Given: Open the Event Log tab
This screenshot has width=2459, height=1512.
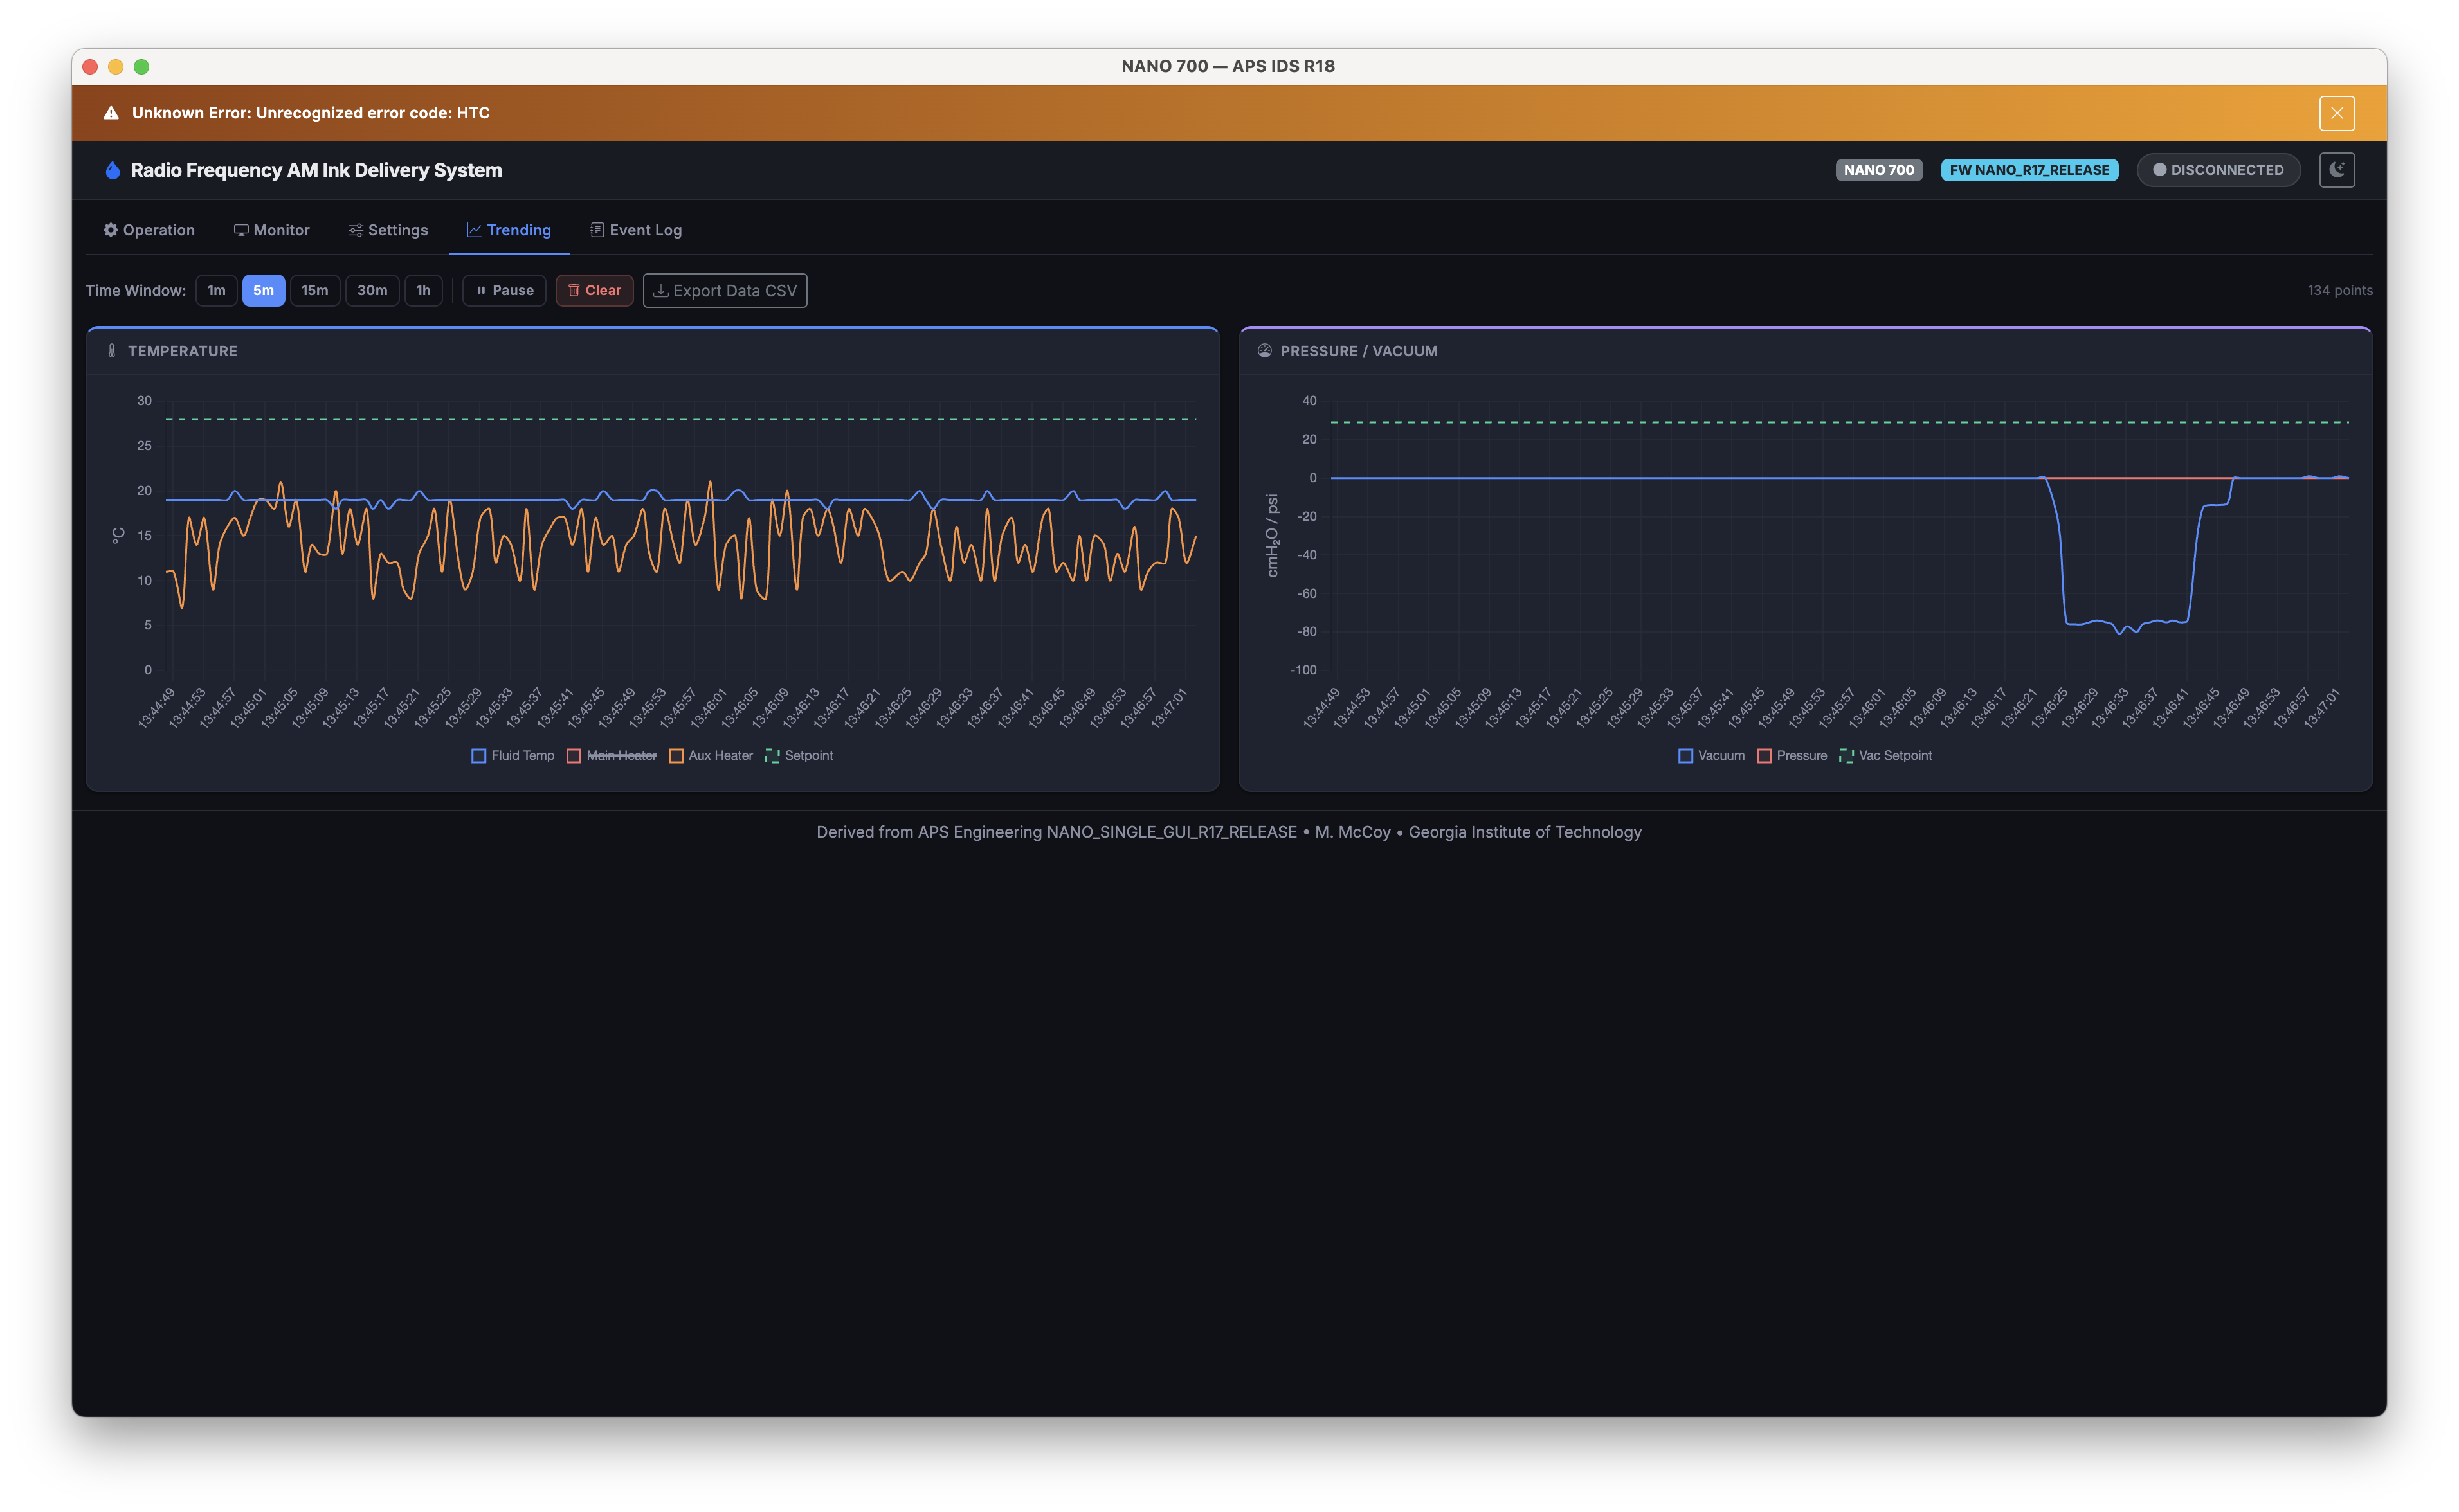Looking at the screenshot, I should (x=636, y=229).
